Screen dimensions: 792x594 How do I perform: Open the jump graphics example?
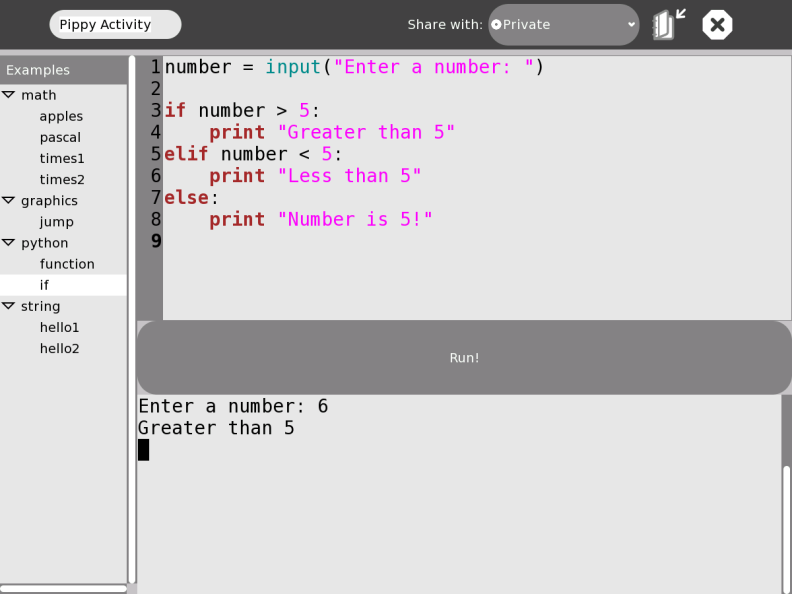(56, 222)
